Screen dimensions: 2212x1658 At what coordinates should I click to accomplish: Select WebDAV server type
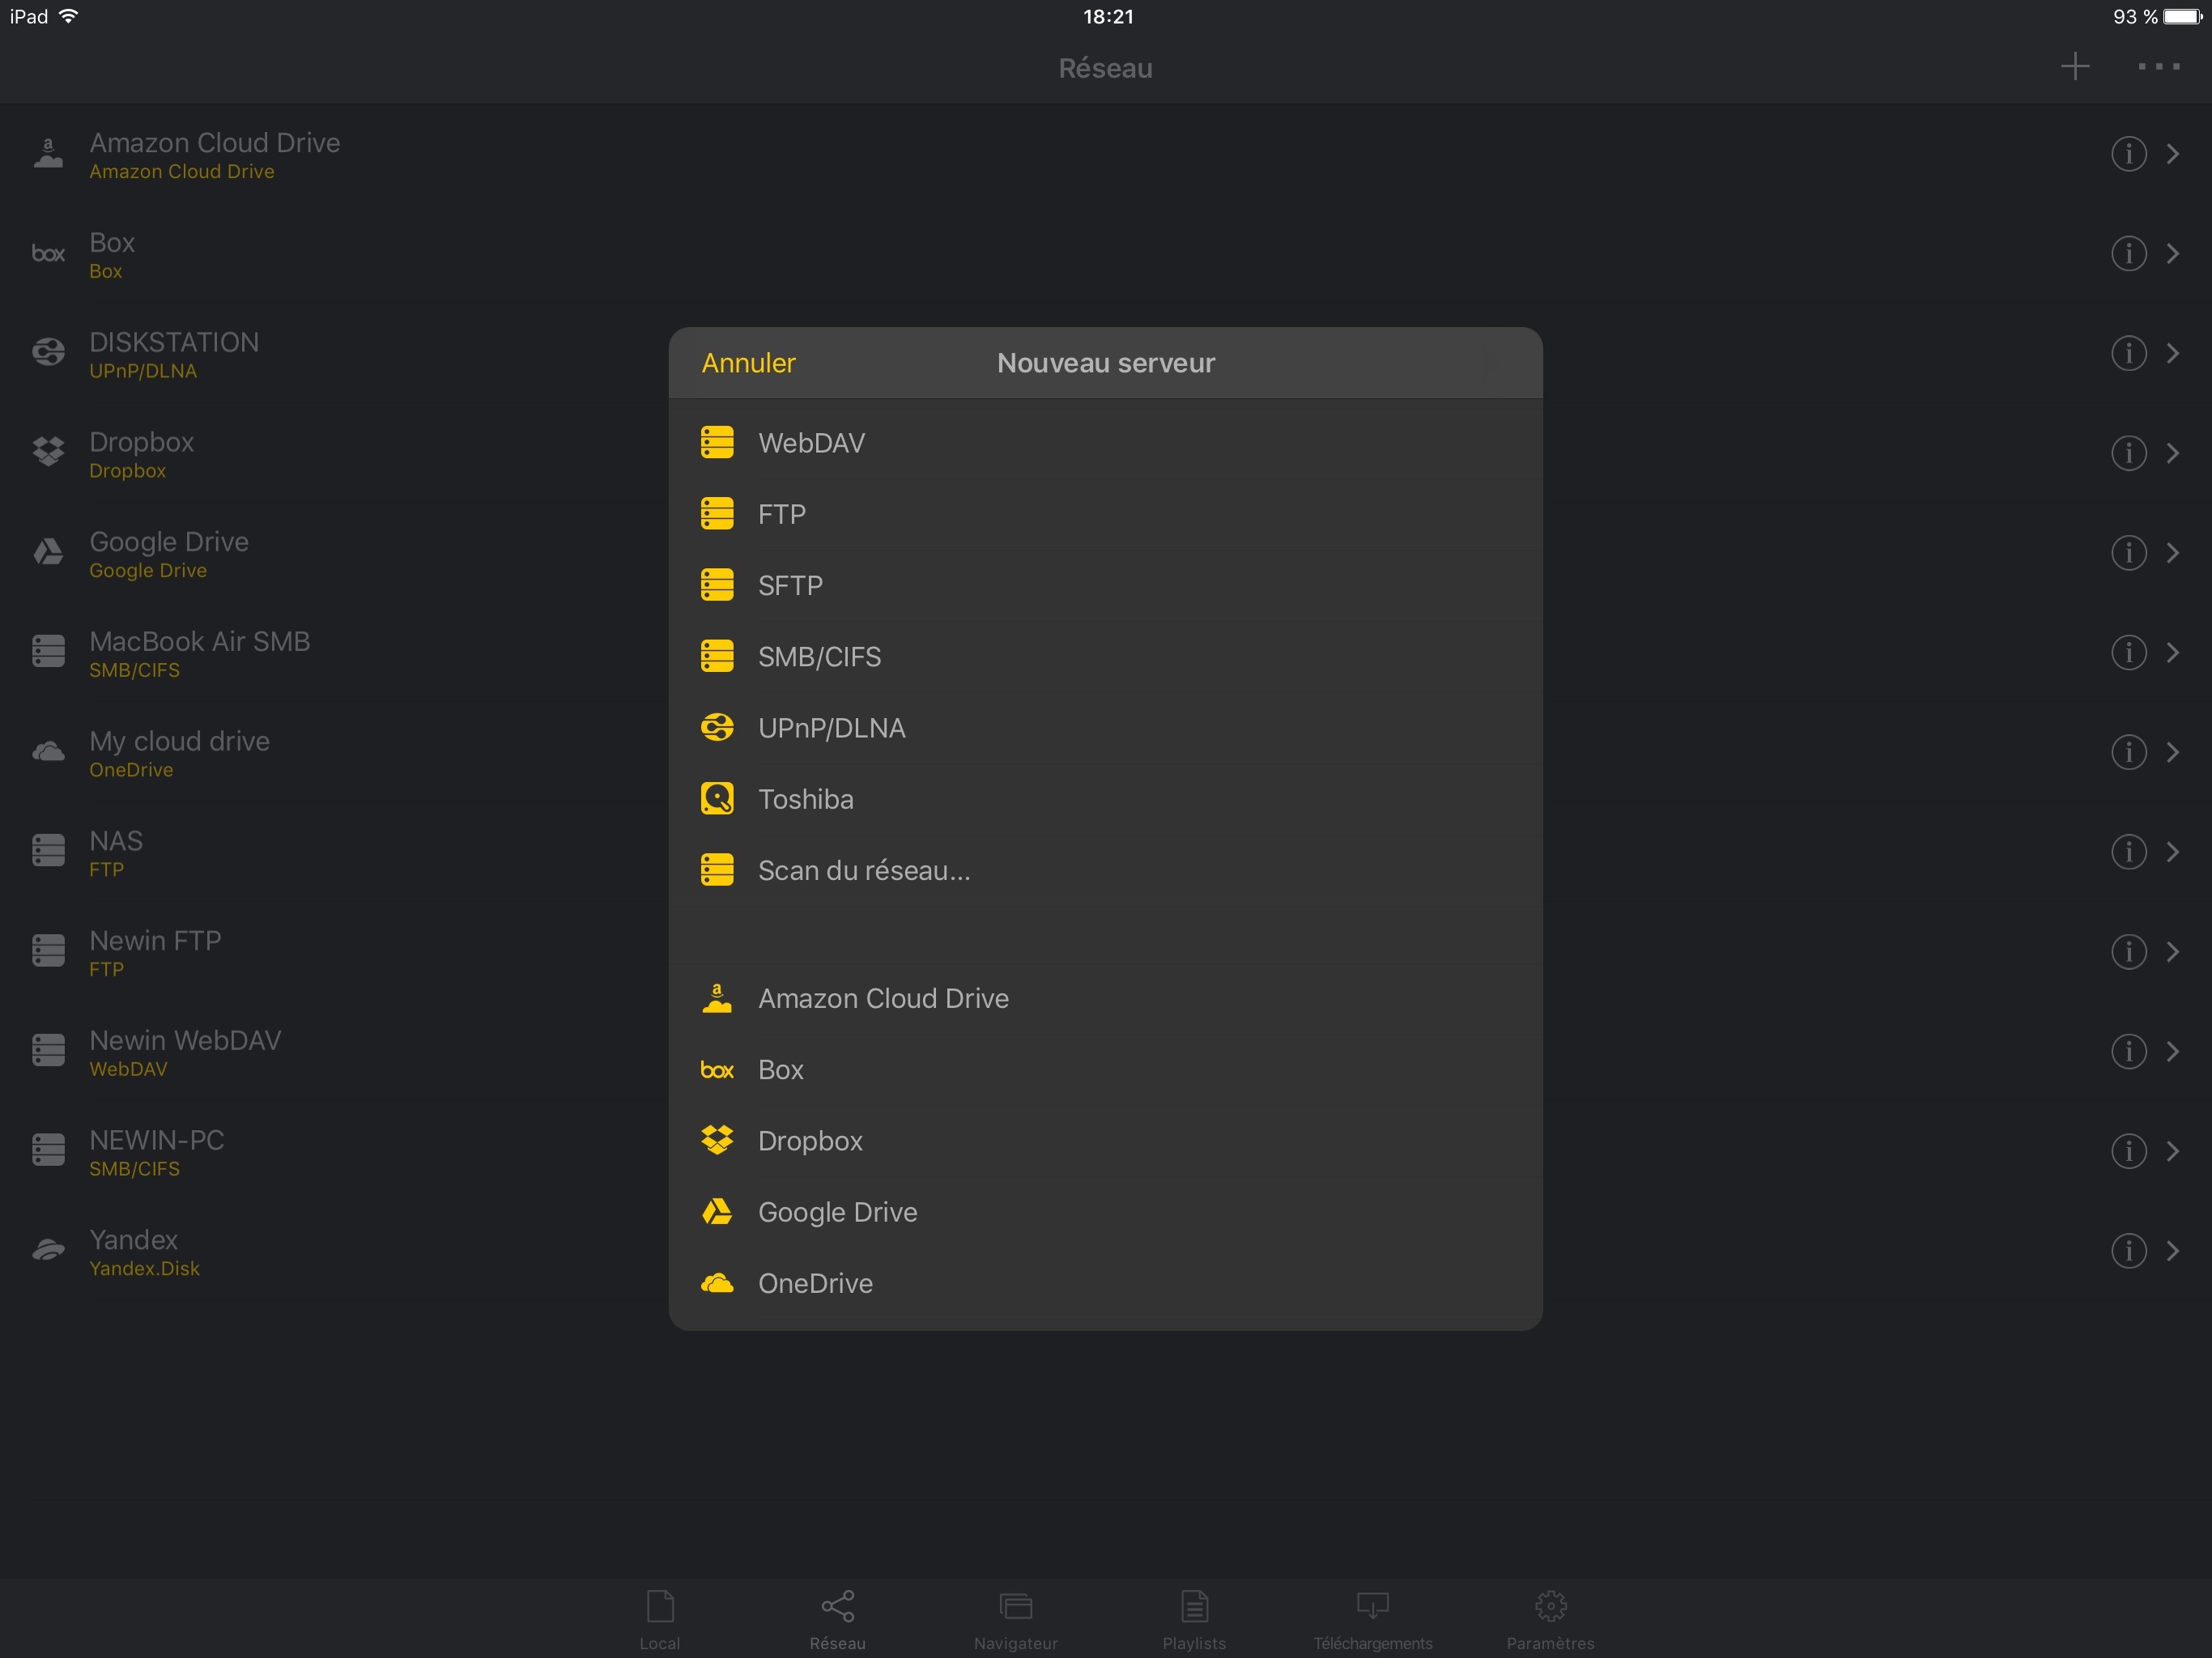tap(811, 443)
